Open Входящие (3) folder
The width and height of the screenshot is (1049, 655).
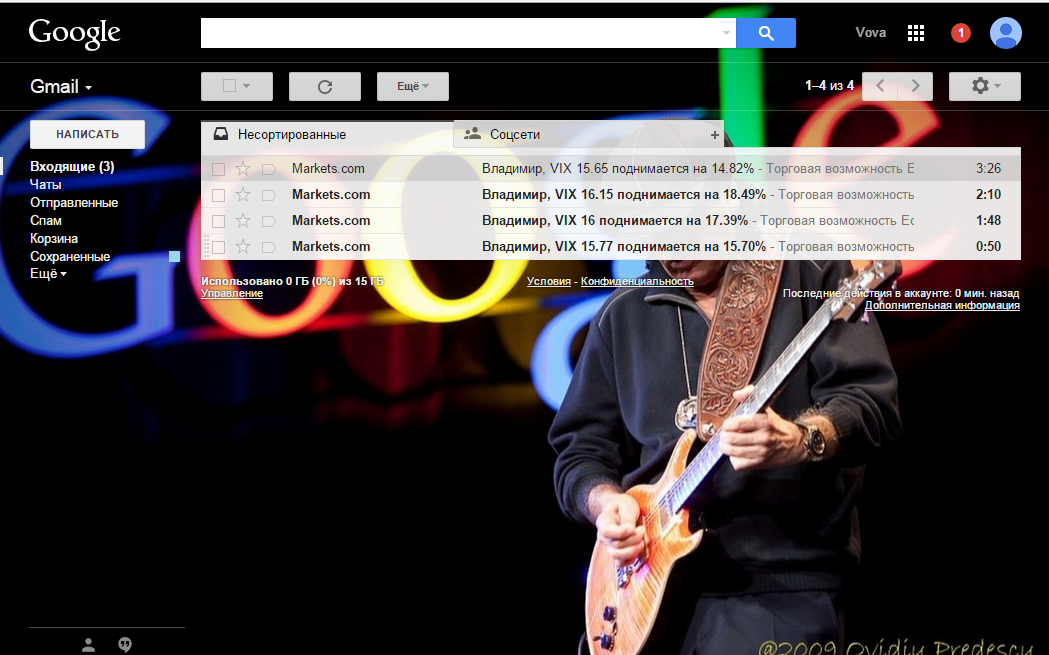point(72,167)
